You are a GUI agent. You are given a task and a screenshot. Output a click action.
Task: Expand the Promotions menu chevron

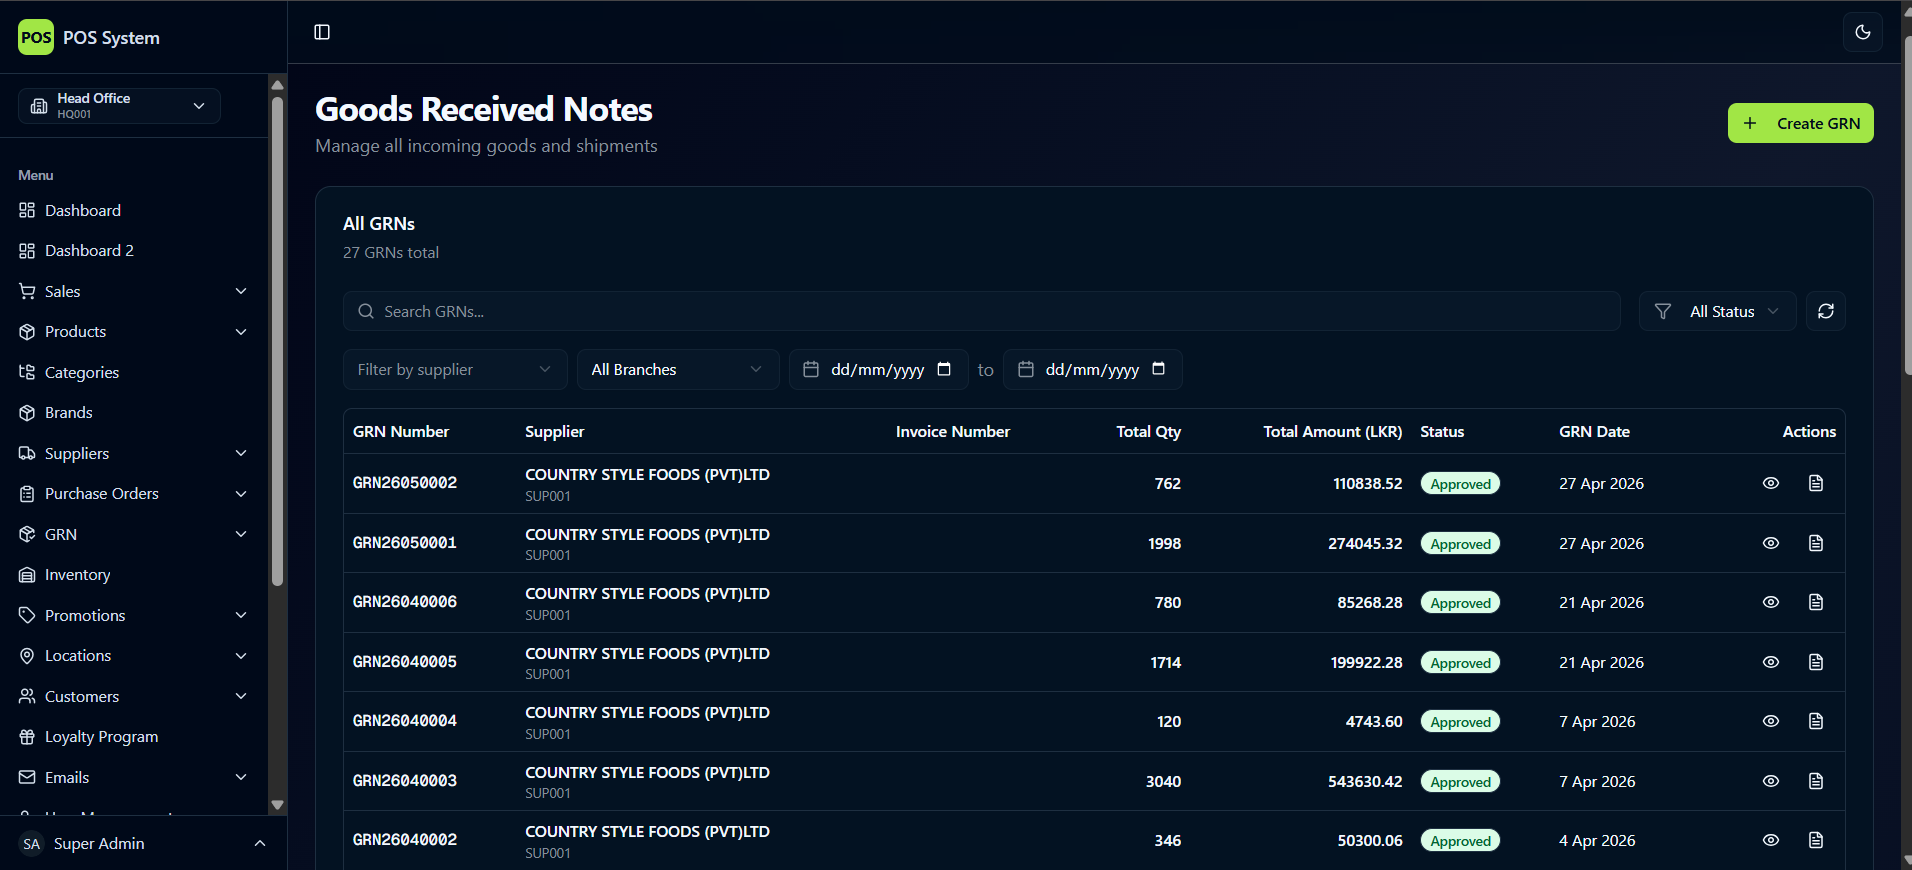(x=241, y=615)
